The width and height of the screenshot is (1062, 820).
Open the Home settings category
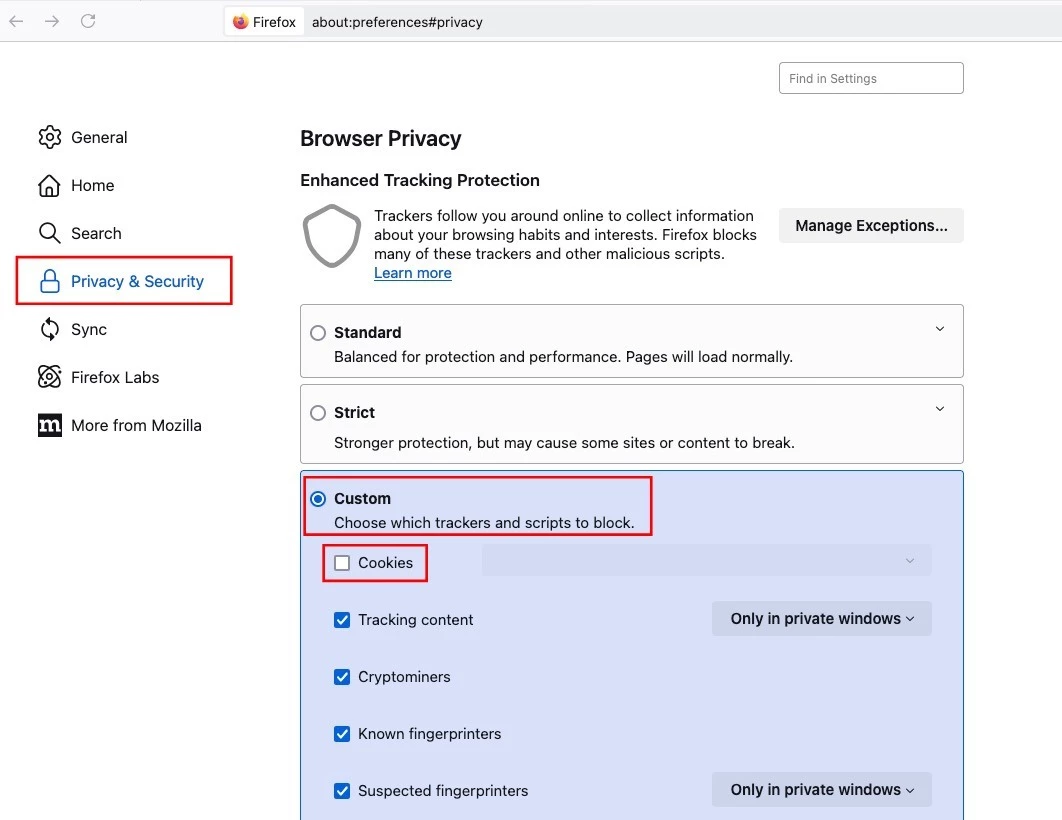pos(93,186)
